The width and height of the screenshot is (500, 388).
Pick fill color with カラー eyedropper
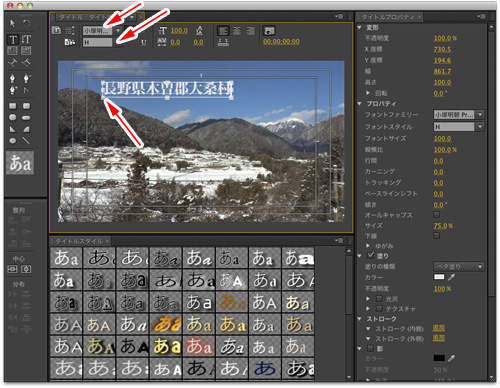point(451,277)
